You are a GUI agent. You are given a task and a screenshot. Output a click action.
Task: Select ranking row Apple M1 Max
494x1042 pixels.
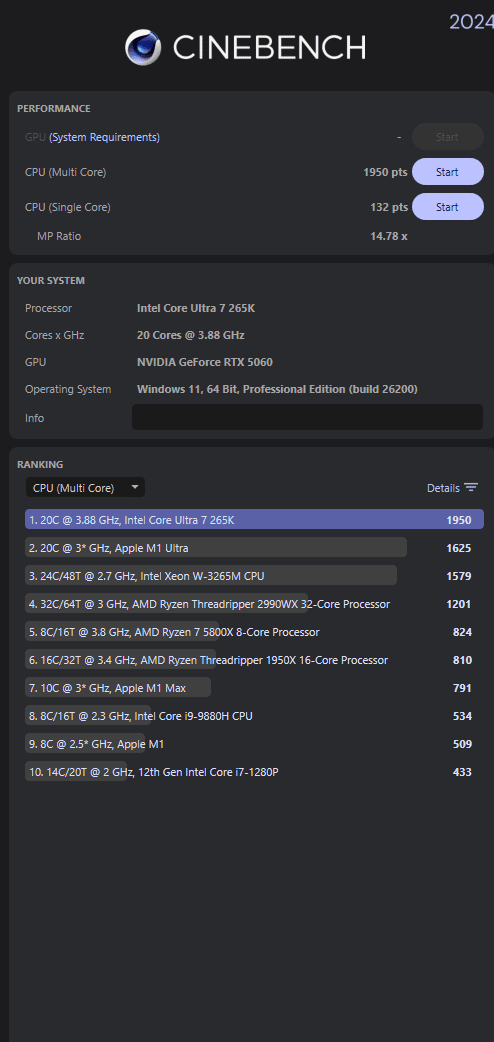pyautogui.click(x=254, y=688)
